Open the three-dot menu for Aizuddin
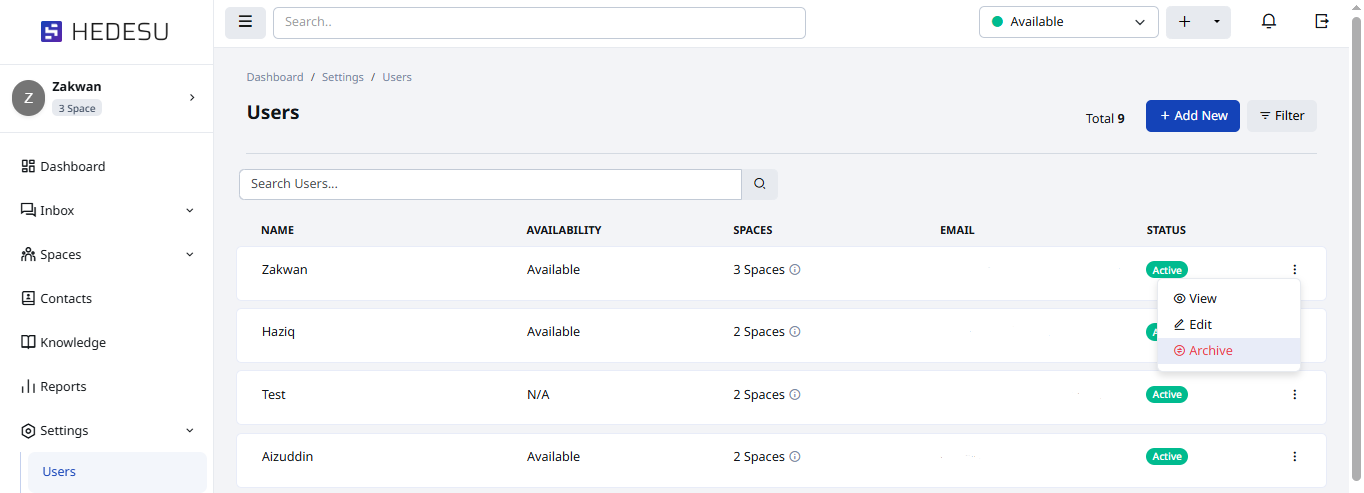 pos(1294,457)
